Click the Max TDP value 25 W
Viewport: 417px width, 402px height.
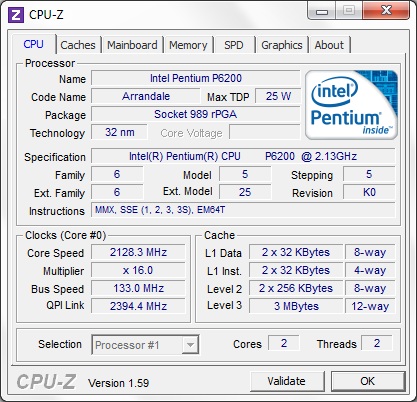[x=278, y=96]
